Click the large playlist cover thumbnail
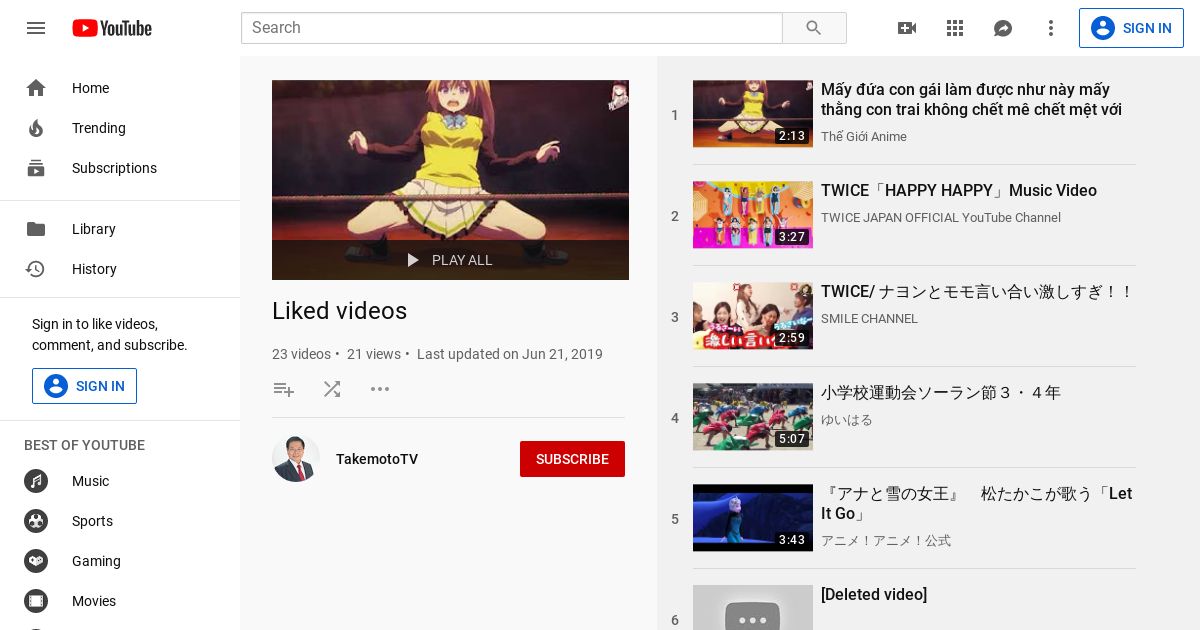The image size is (1200, 630). coord(450,180)
